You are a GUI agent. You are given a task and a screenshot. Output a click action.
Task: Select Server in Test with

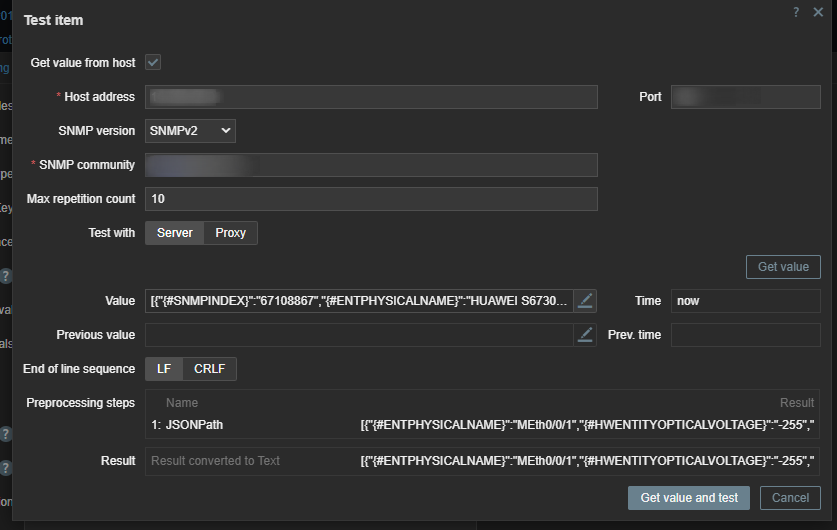(x=175, y=233)
